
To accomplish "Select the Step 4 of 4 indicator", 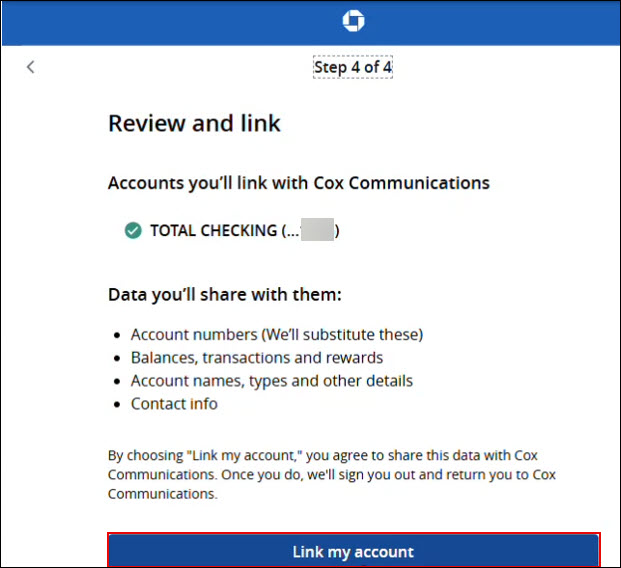I will tap(353, 67).
